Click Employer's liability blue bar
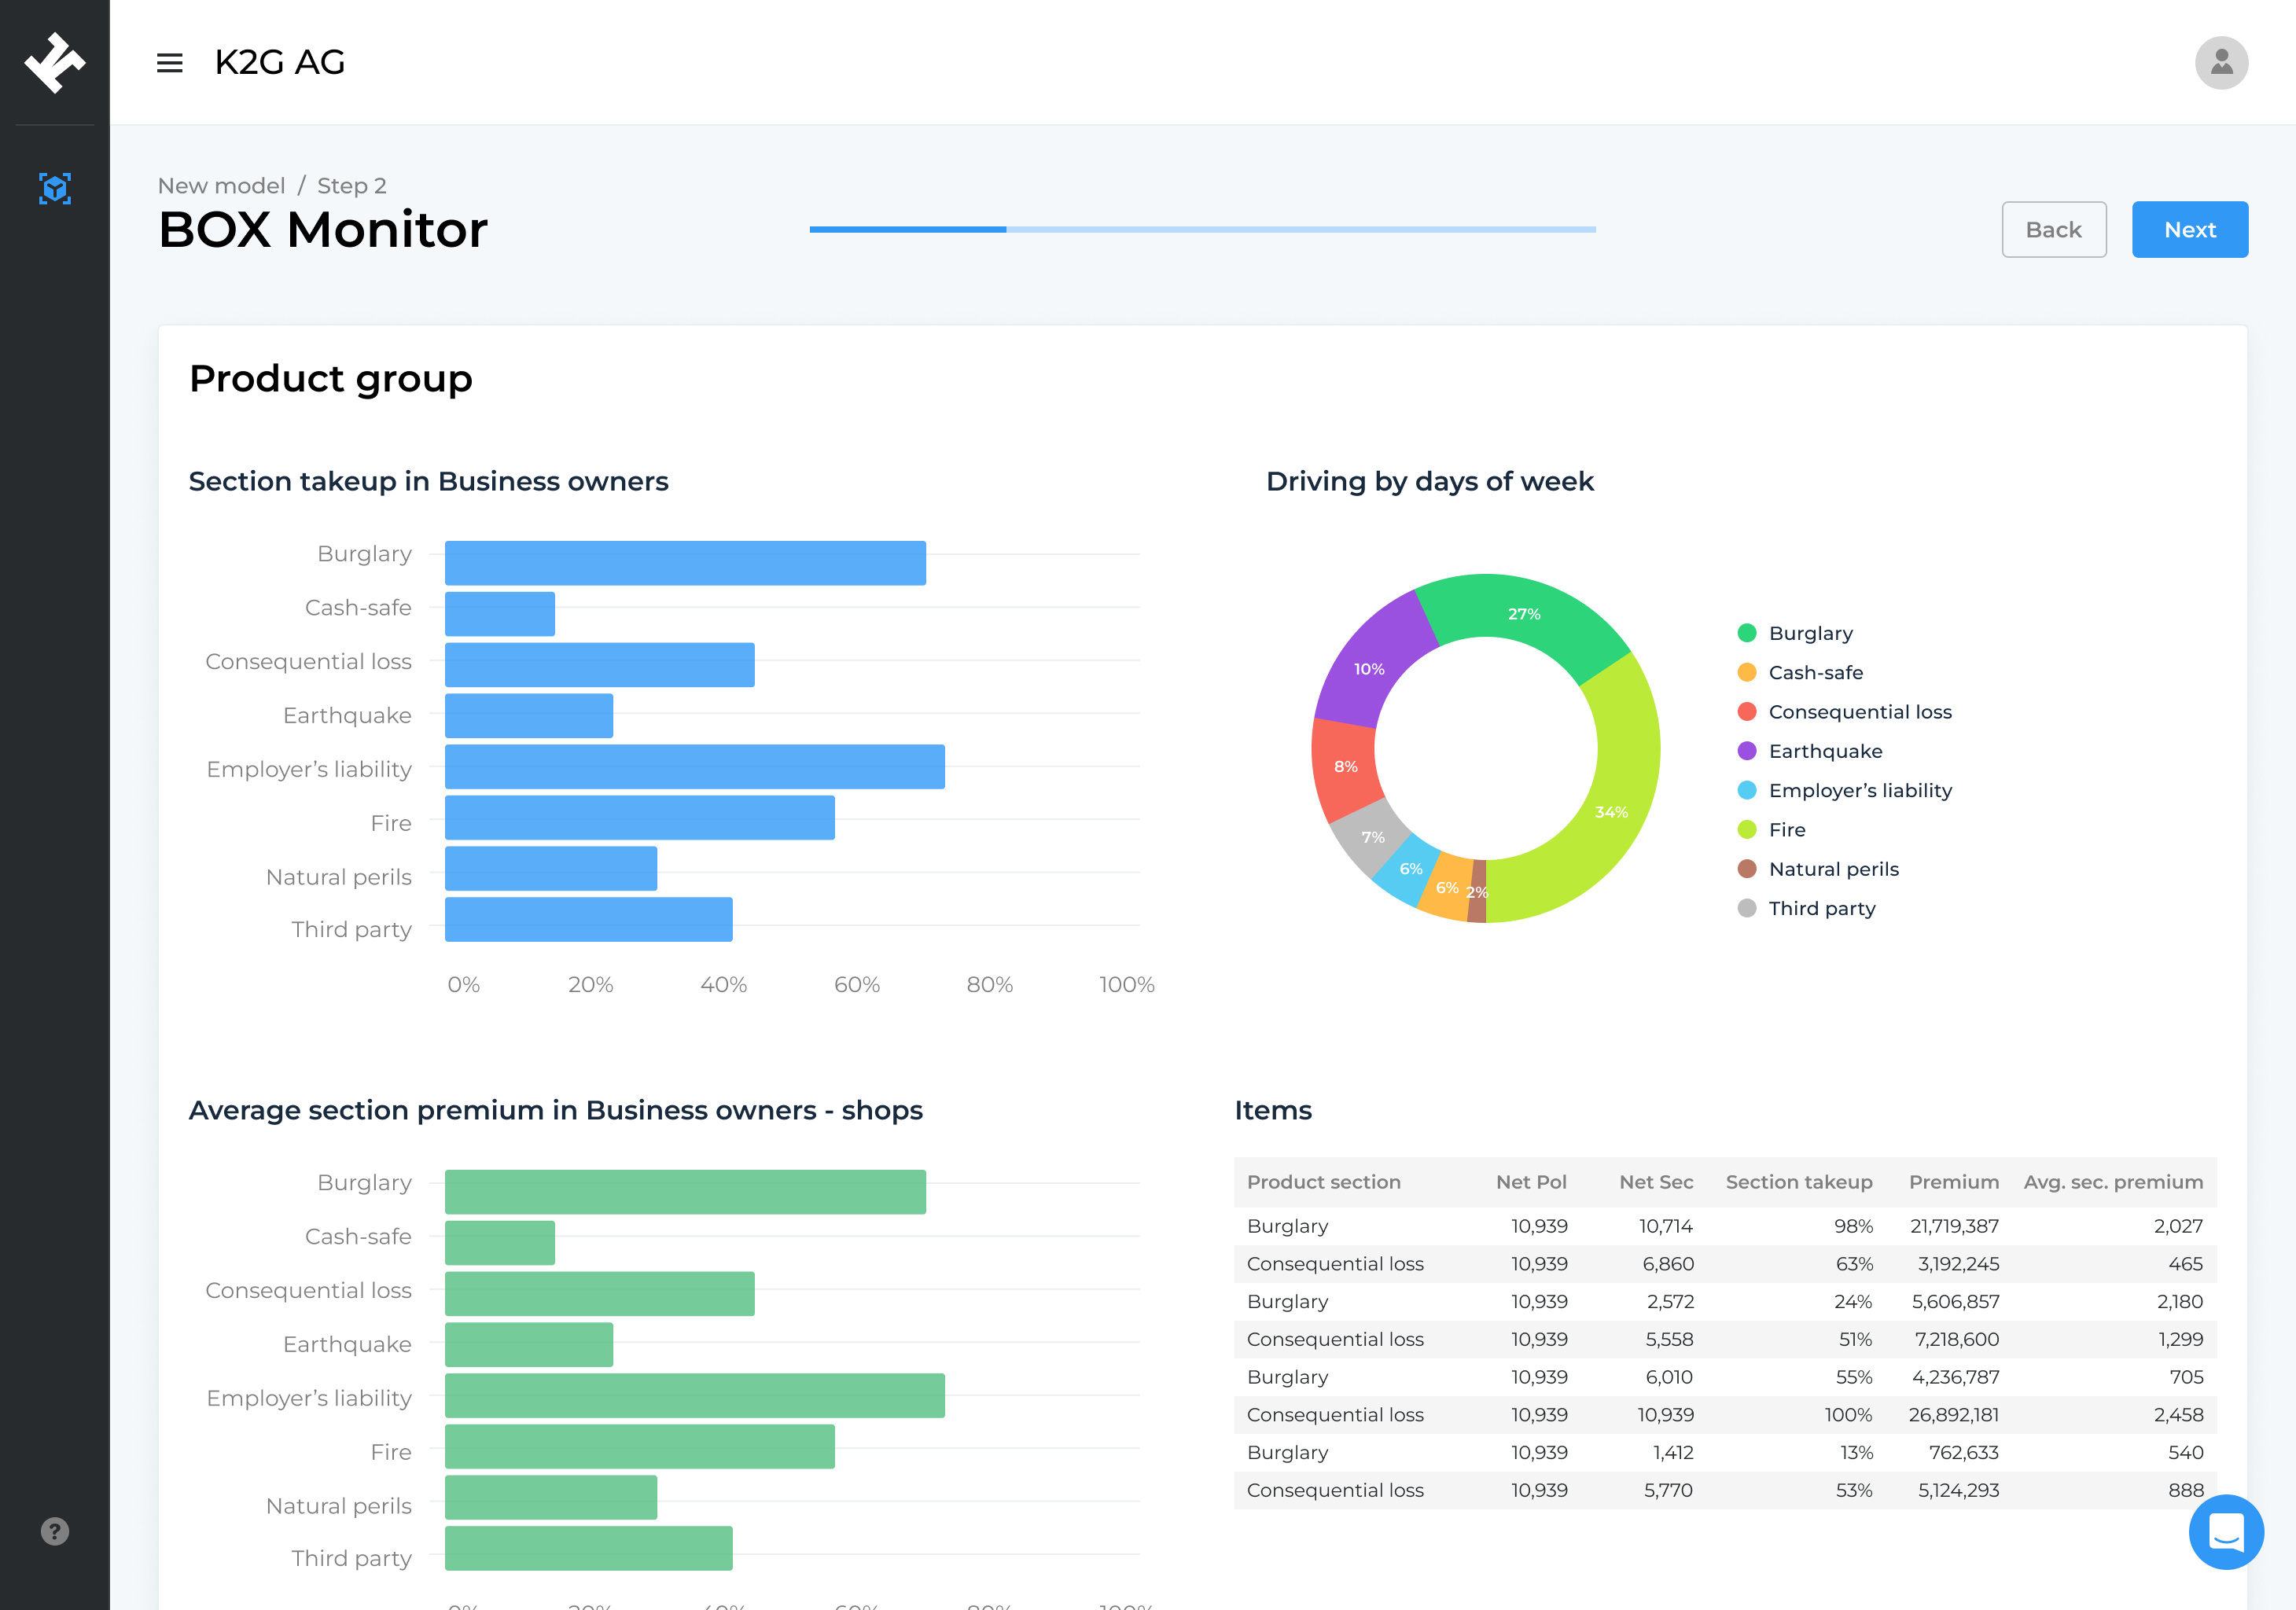2296x1610 pixels. 694,767
